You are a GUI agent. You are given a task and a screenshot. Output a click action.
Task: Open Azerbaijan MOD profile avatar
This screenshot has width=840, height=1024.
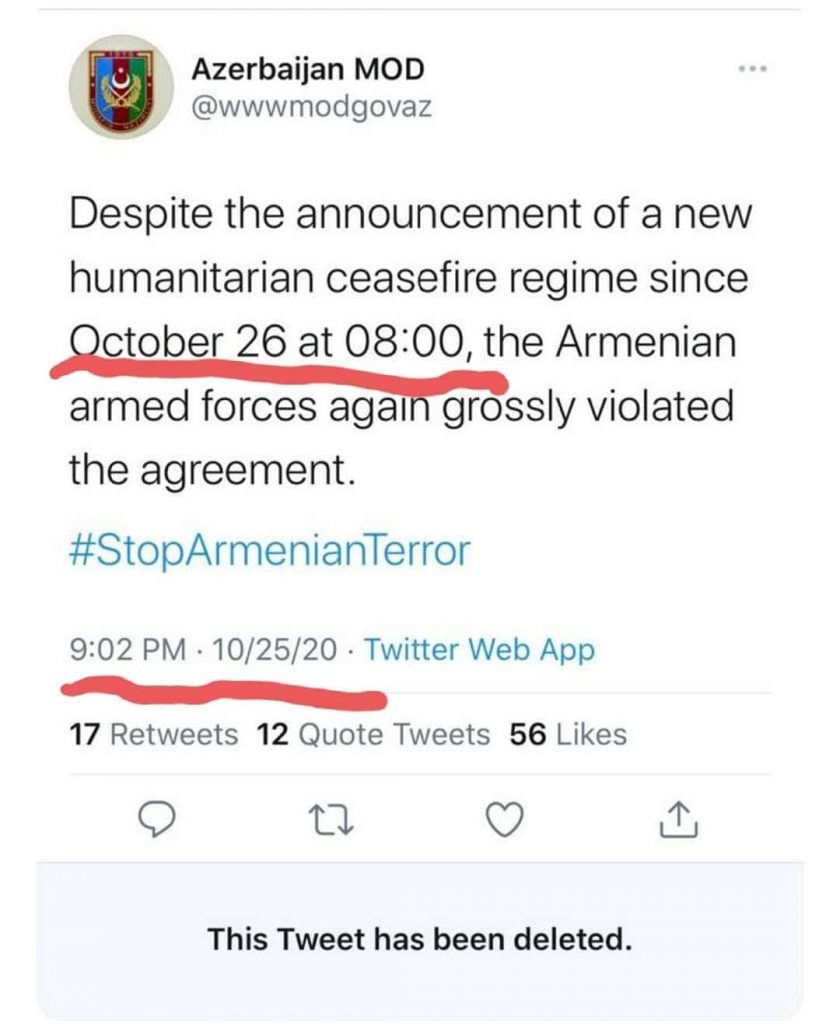(x=121, y=87)
